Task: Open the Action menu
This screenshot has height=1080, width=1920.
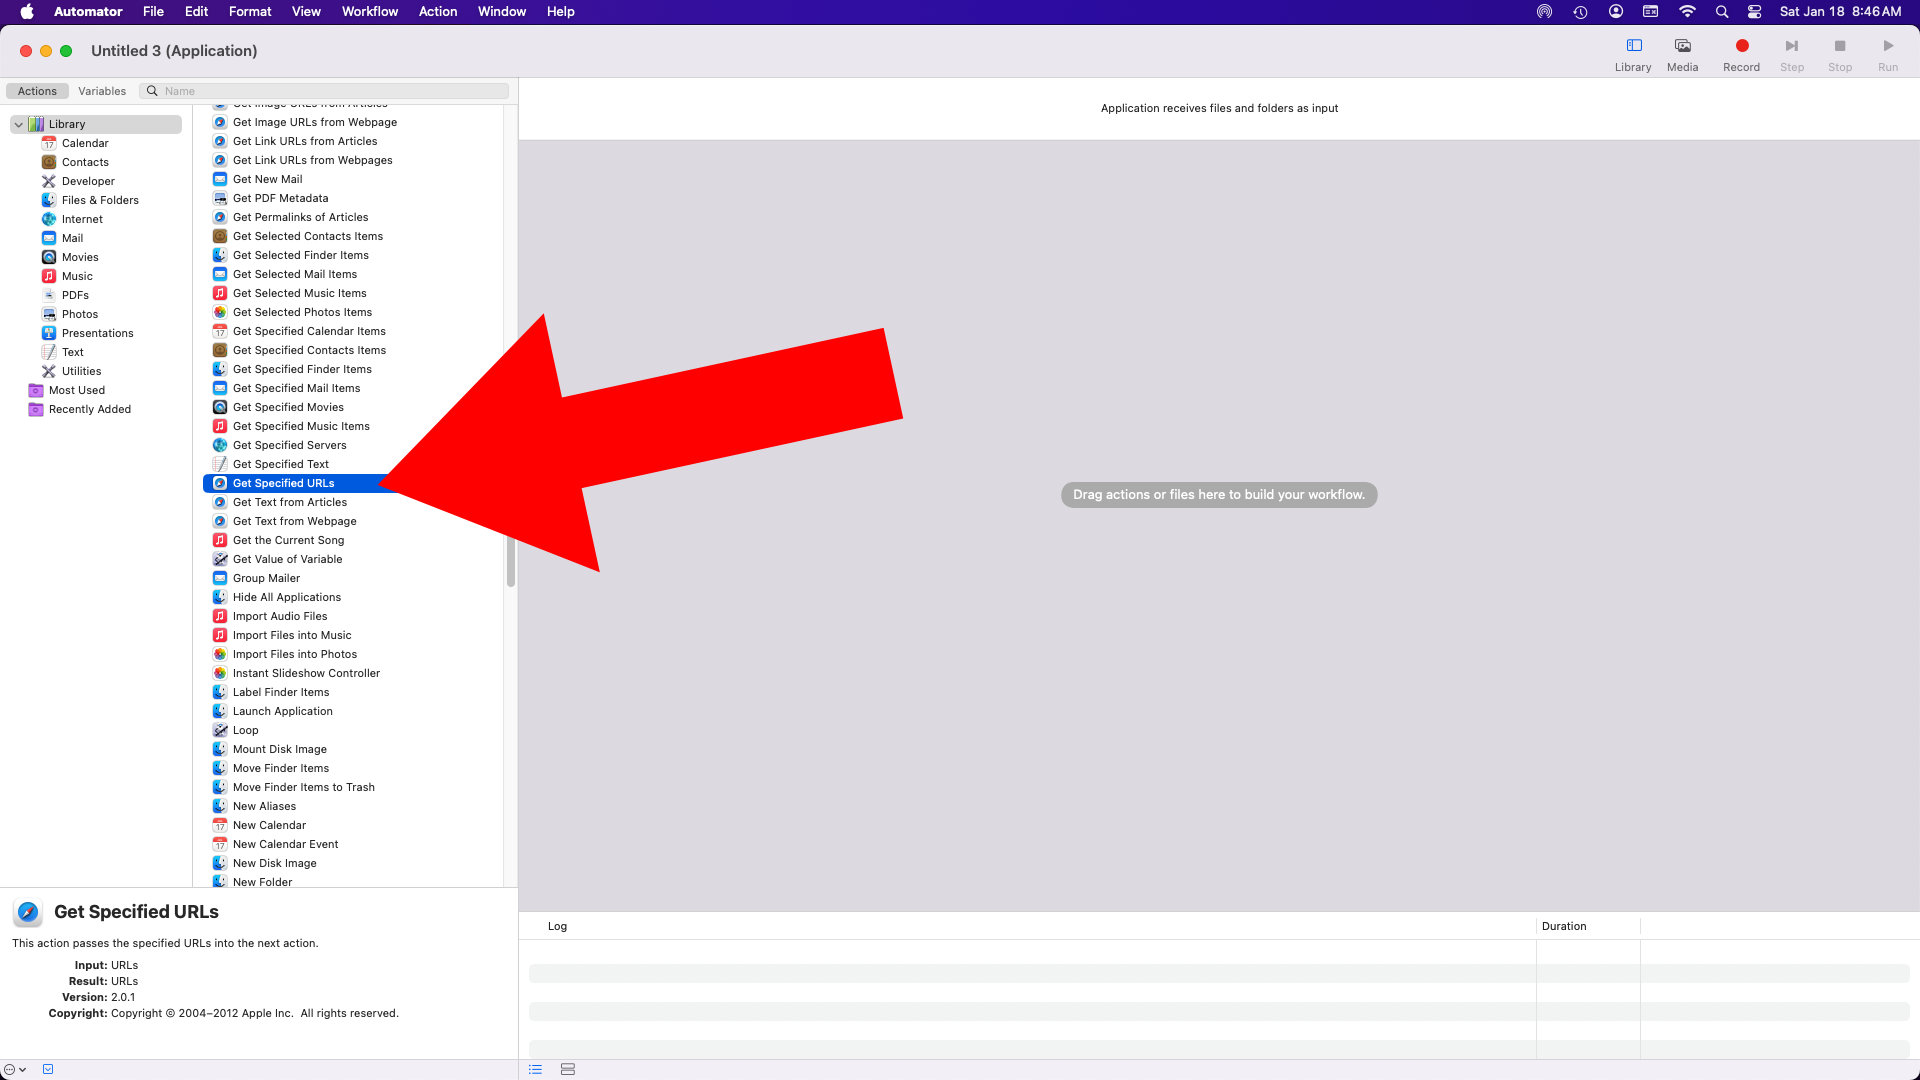Action: (x=438, y=12)
